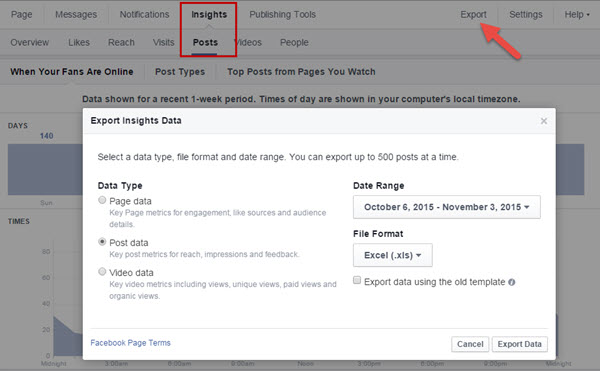
Task: Click the Cancel button
Action: 470,344
